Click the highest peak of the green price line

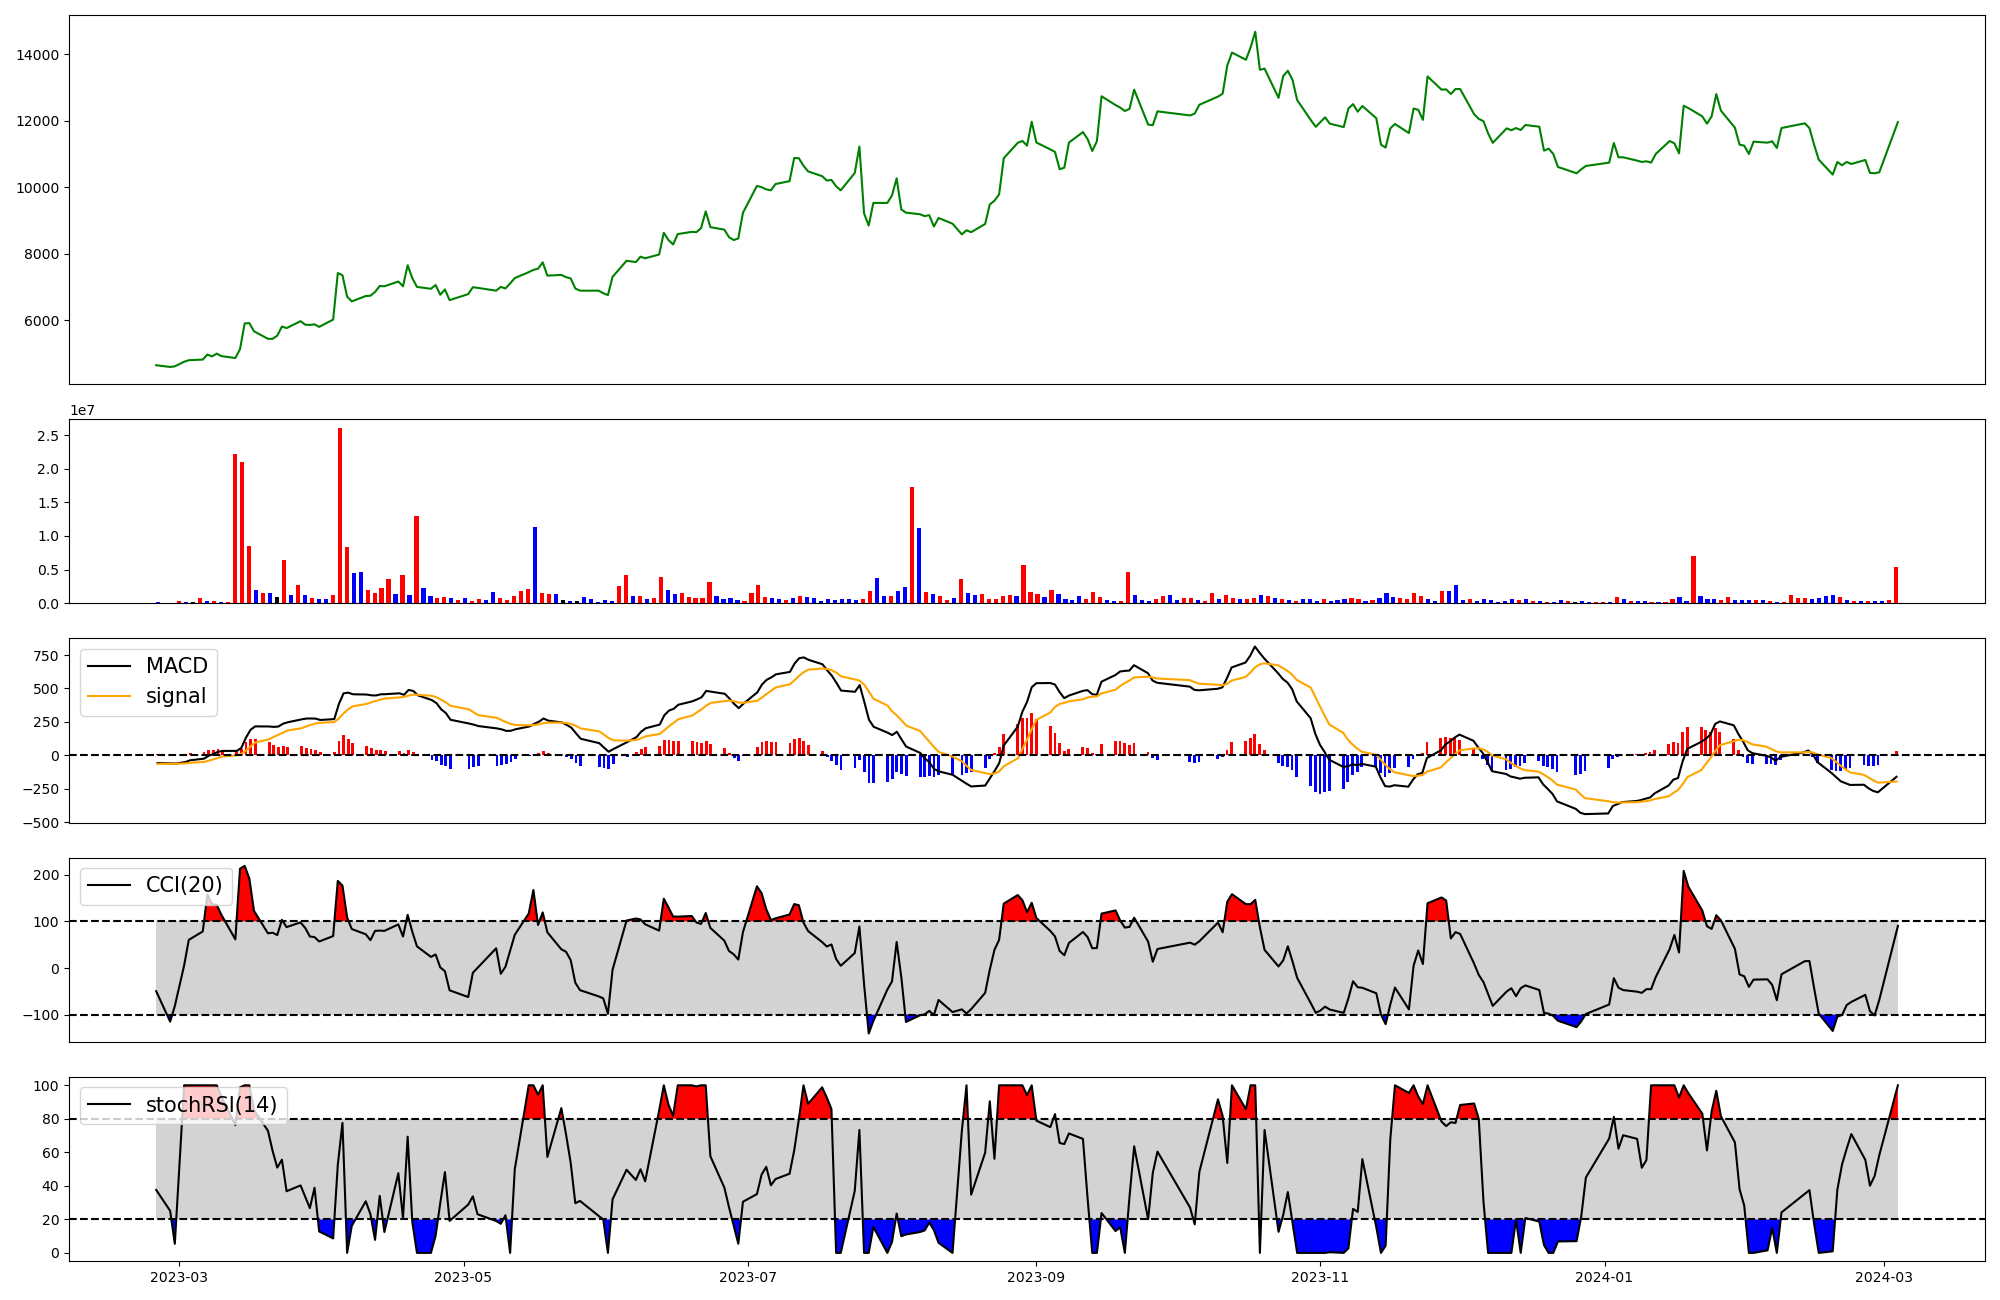(x=1255, y=33)
